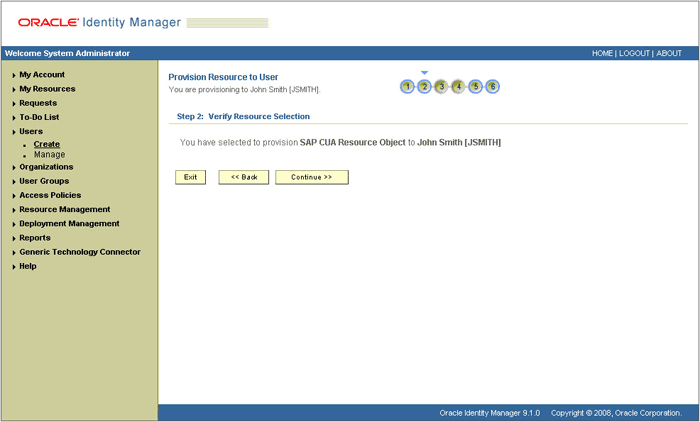Click the Oracle Identity Manager logo

point(99,22)
